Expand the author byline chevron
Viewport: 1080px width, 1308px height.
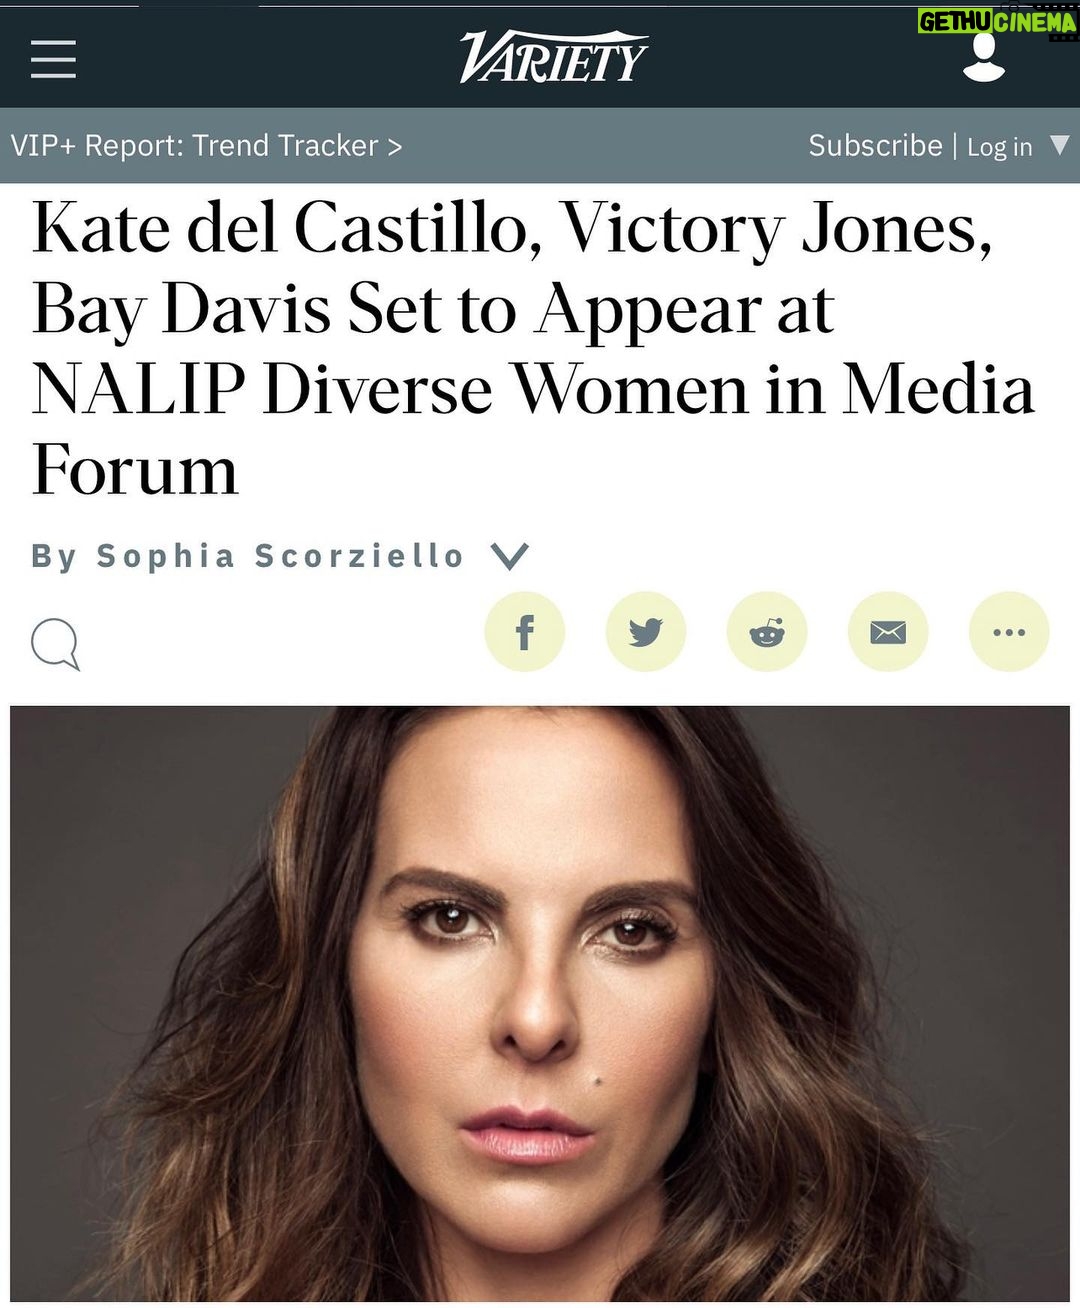tap(510, 557)
